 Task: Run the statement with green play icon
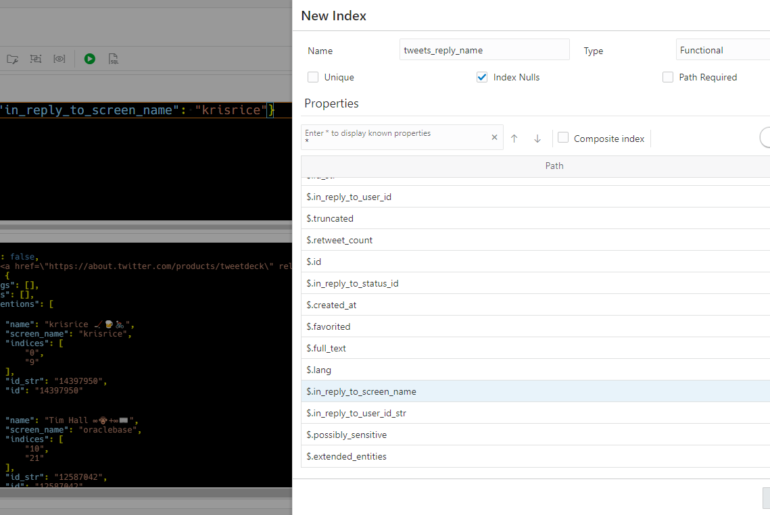[89, 59]
